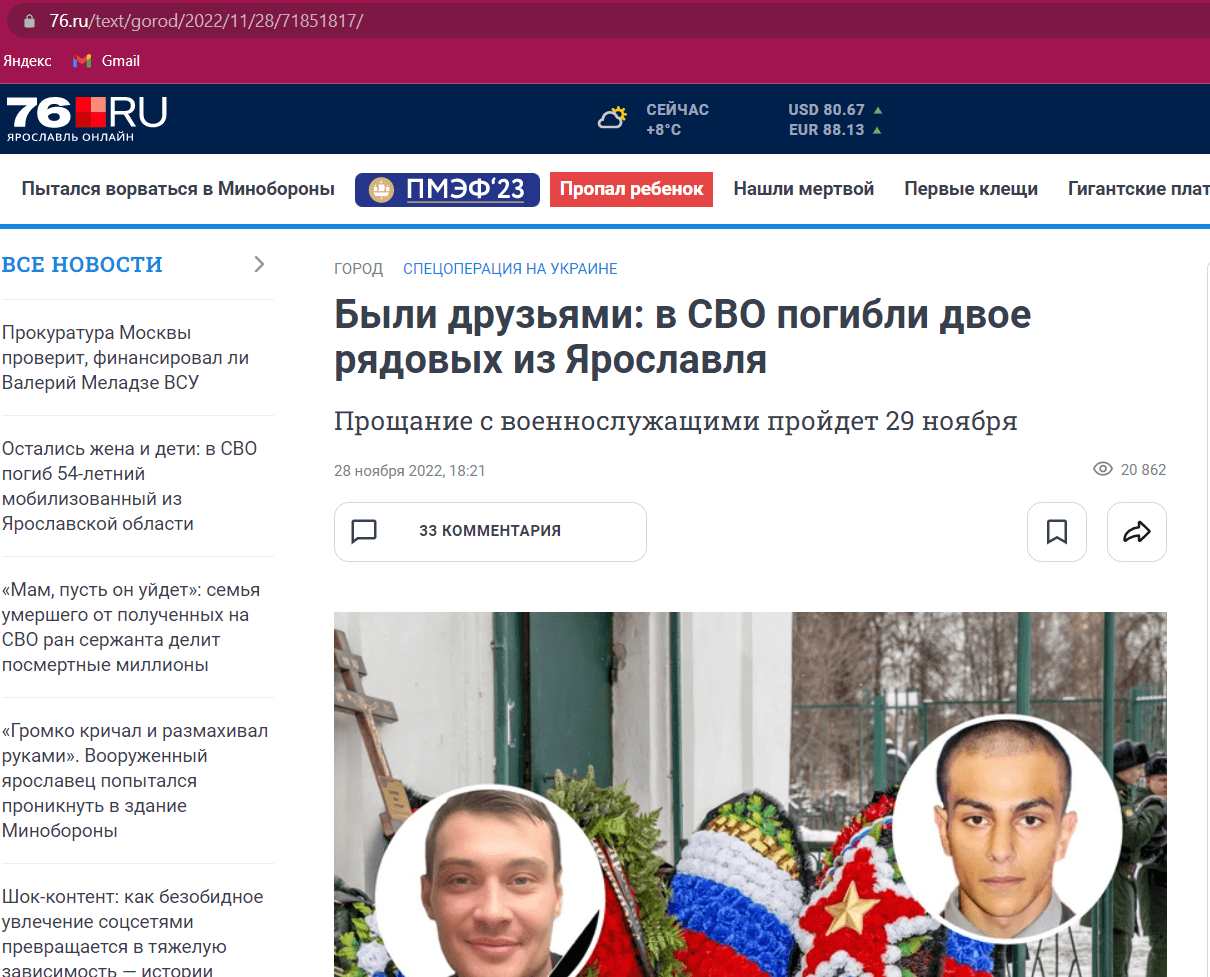This screenshot has height=977, width=1210.
Task: Click the Gmail bookmark icon
Action: (82, 61)
